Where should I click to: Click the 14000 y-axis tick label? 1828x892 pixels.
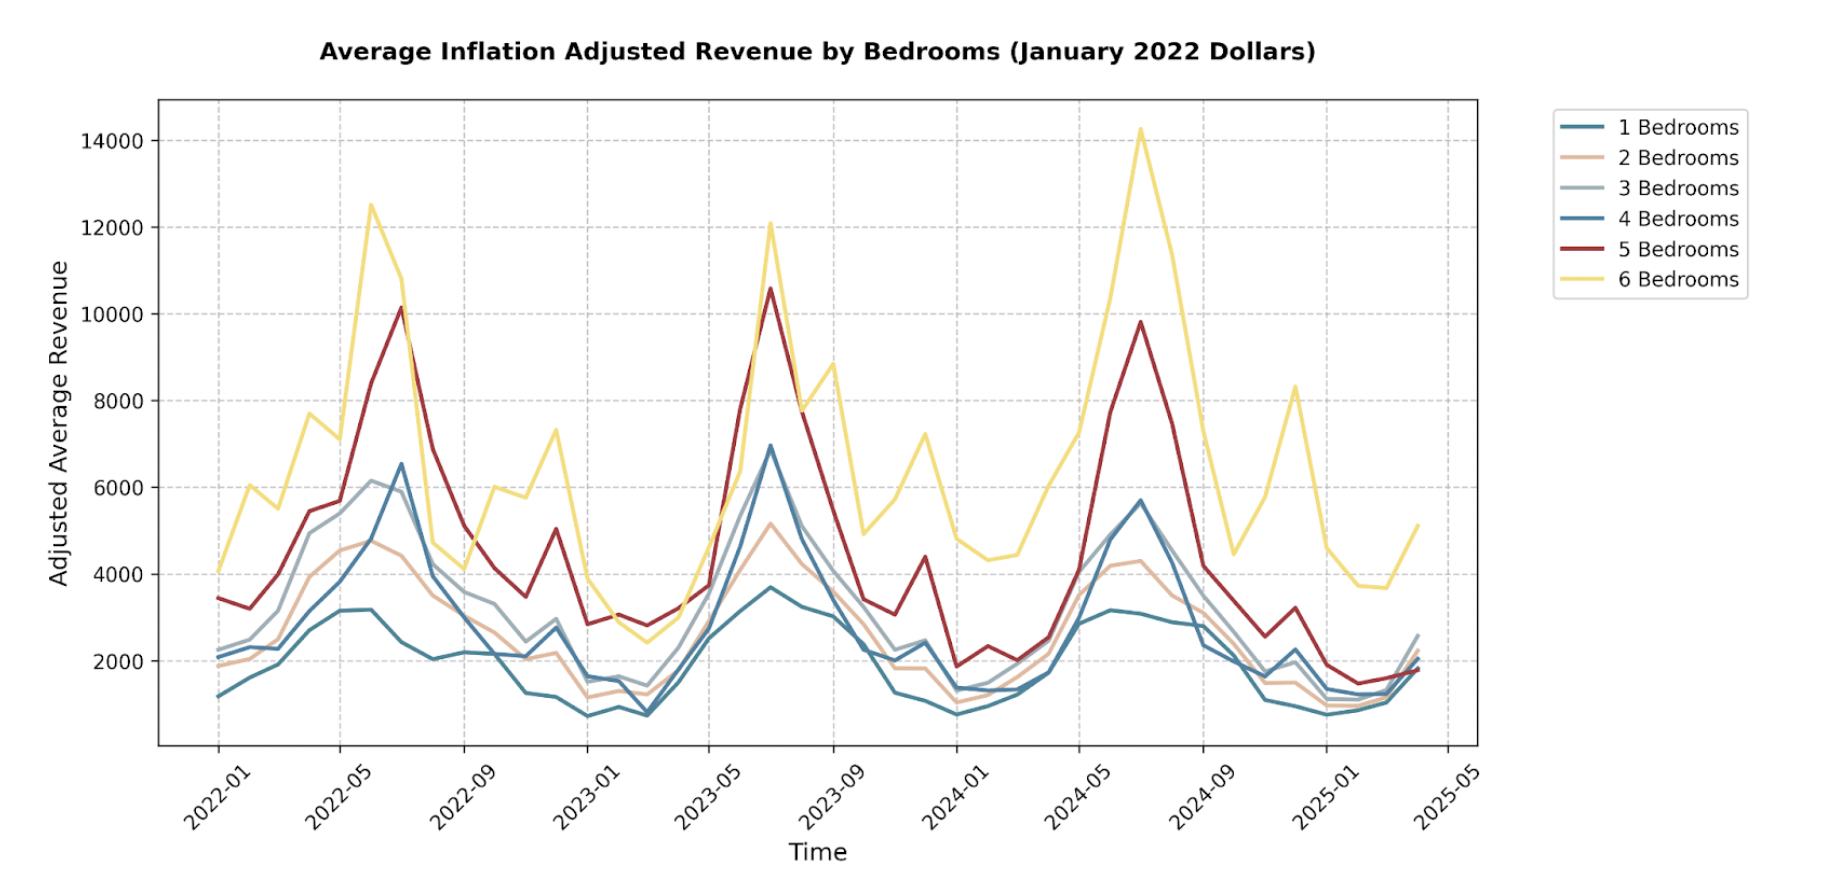point(112,141)
